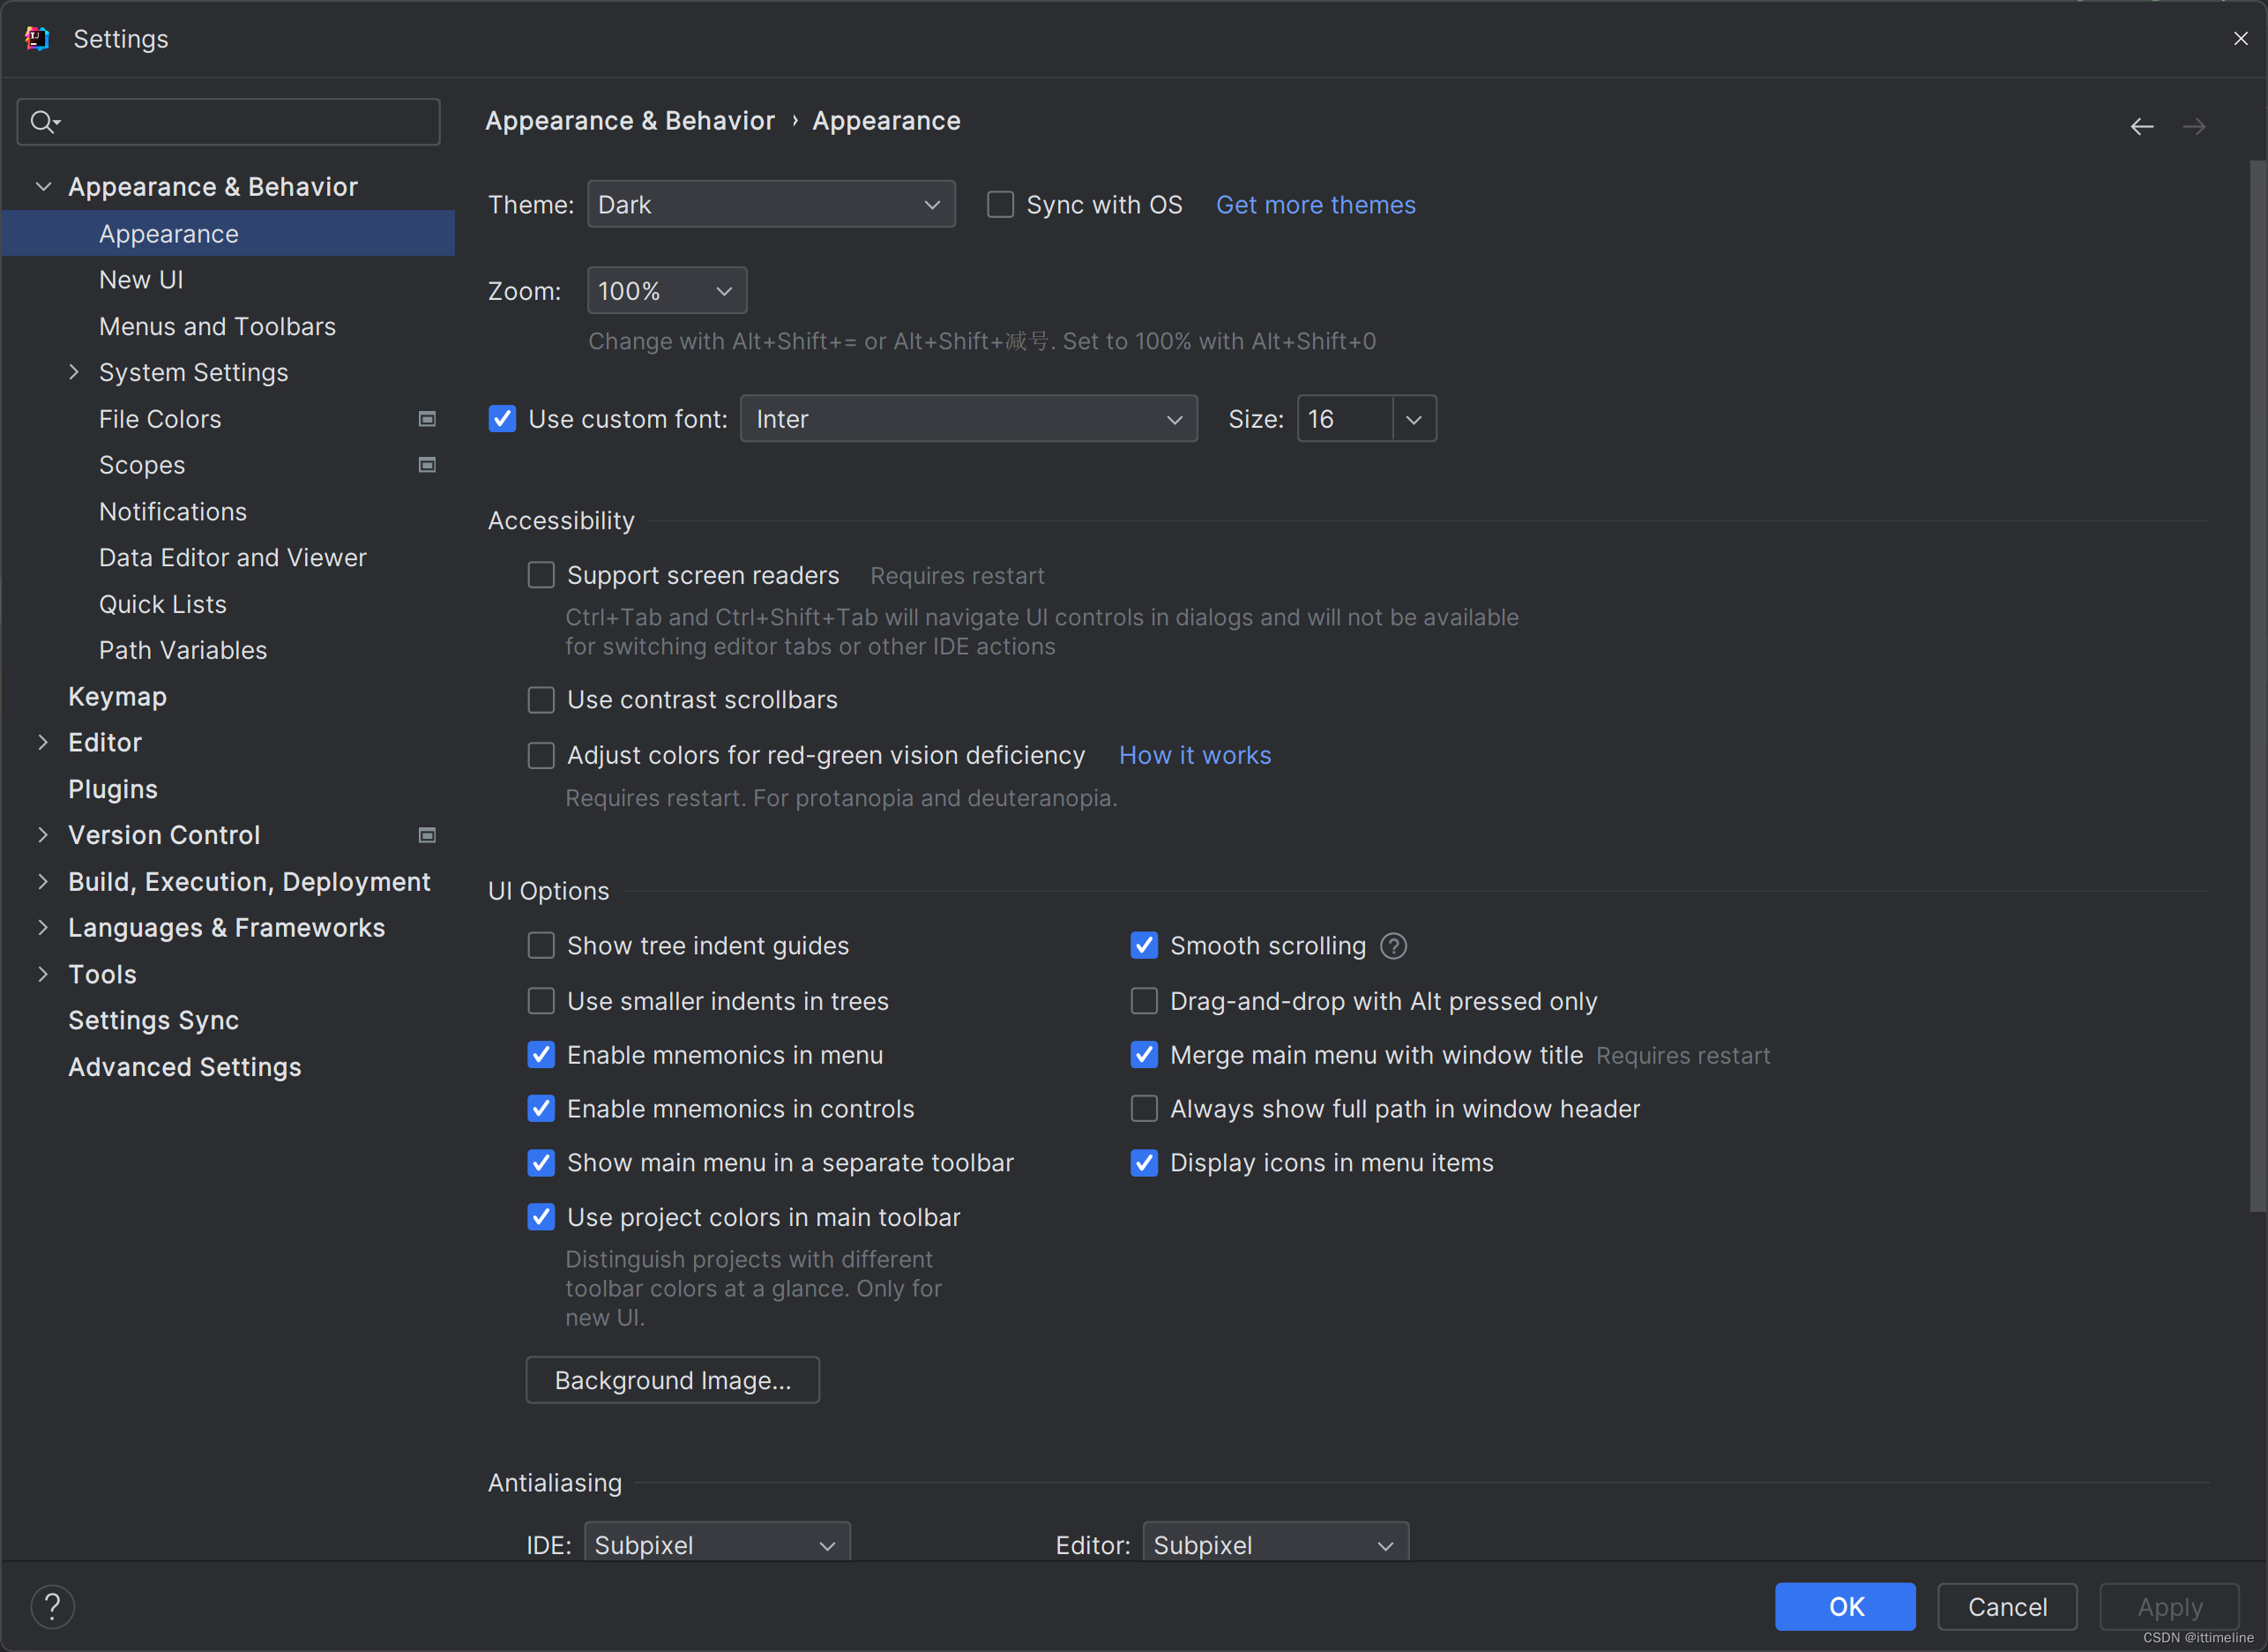Open the Notifications settings page

pyautogui.click(x=173, y=511)
